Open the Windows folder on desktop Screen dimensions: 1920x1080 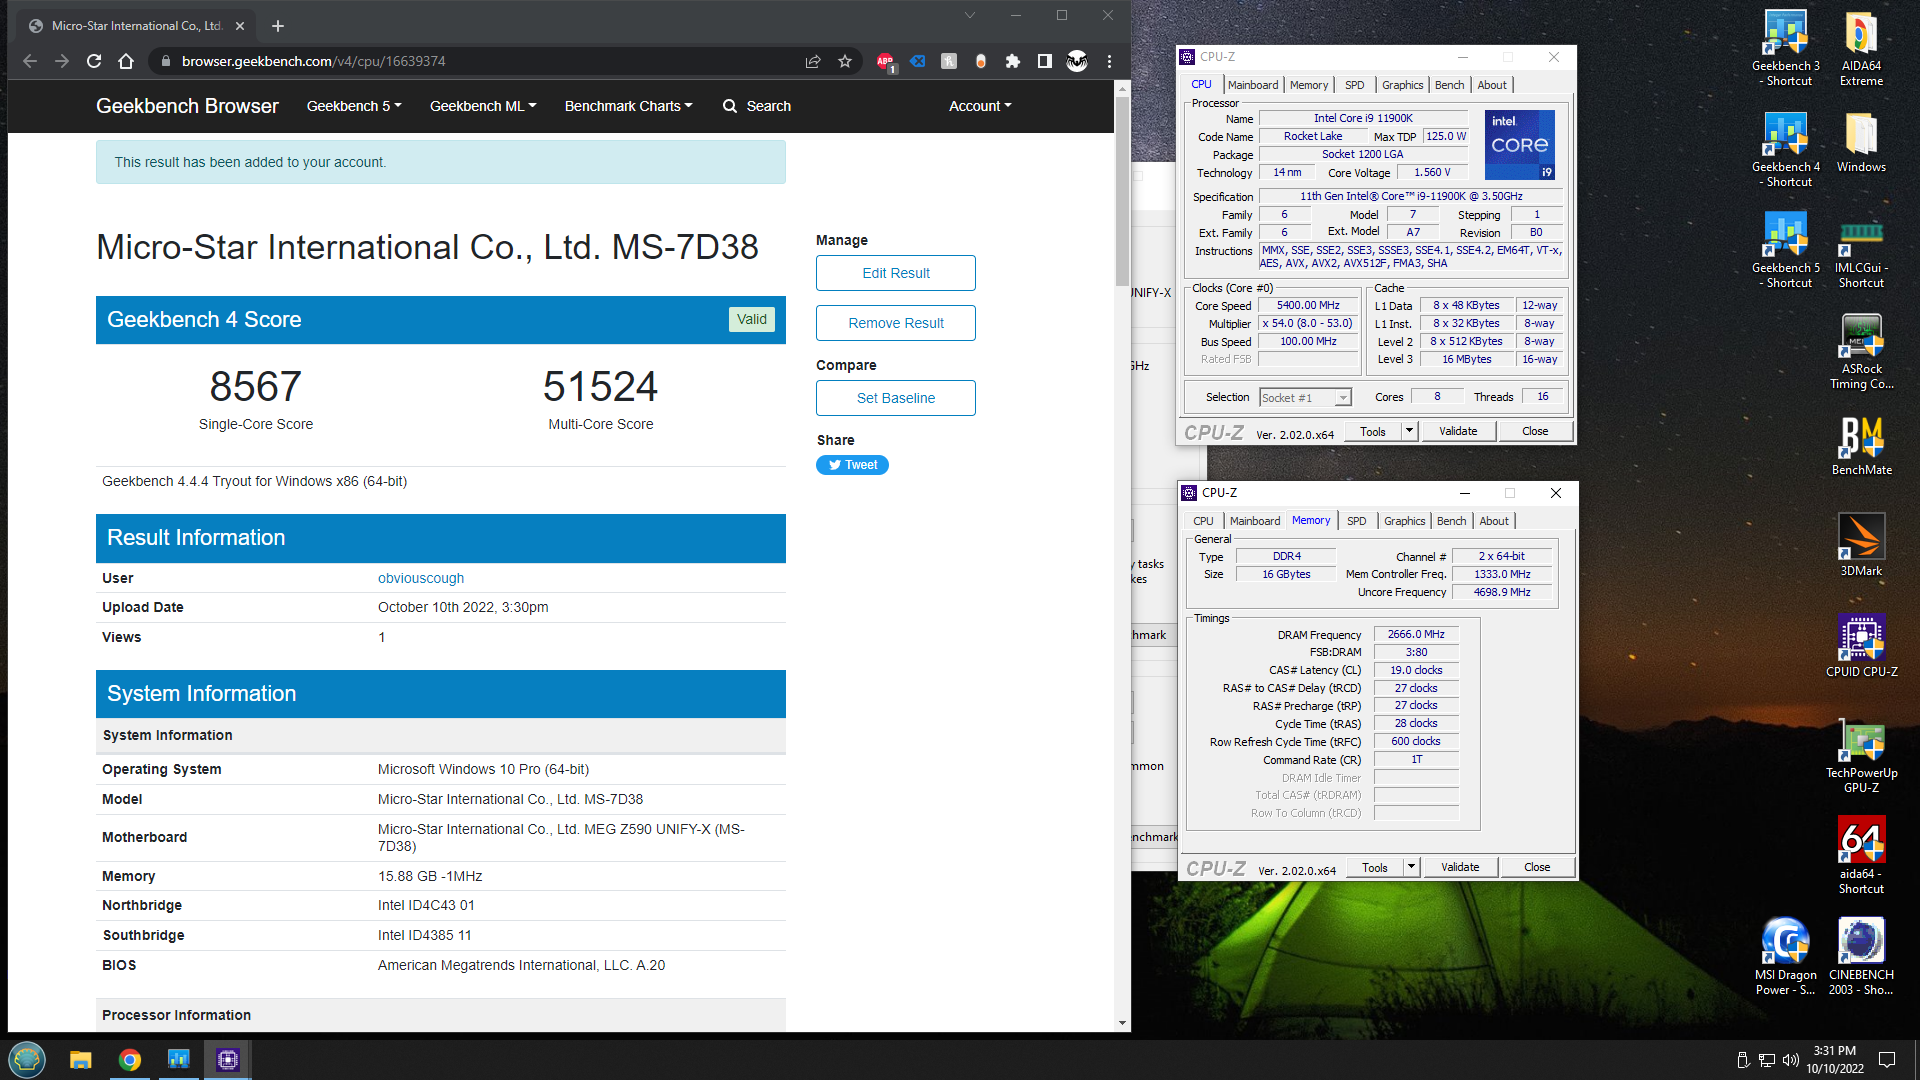coord(1861,142)
